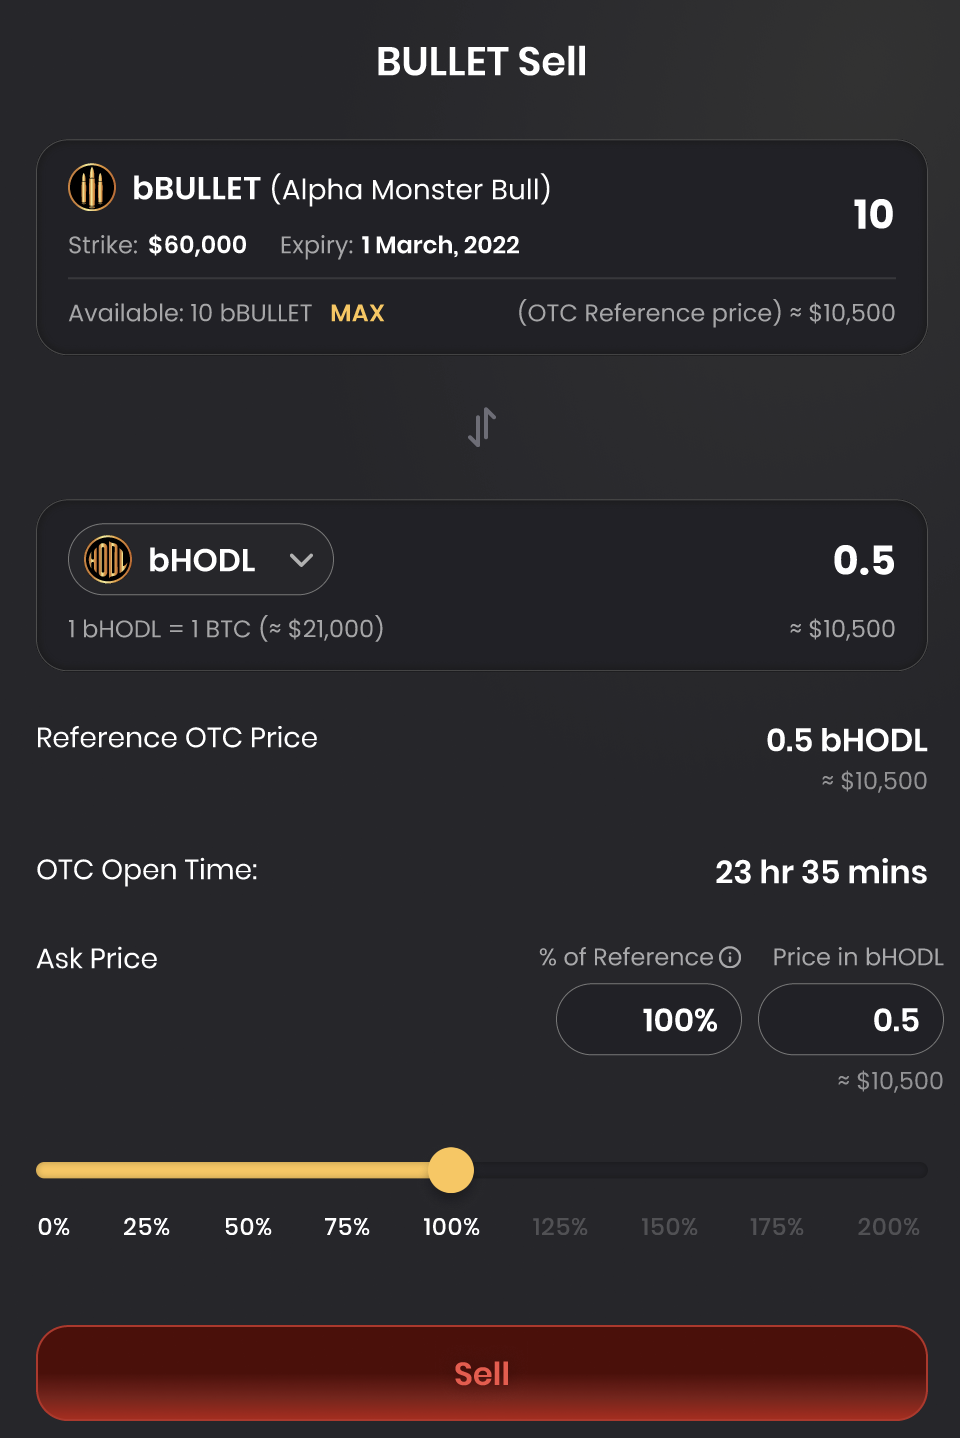960x1438 pixels.
Task: Pick the 200% slider label
Action: (888, 1227)
